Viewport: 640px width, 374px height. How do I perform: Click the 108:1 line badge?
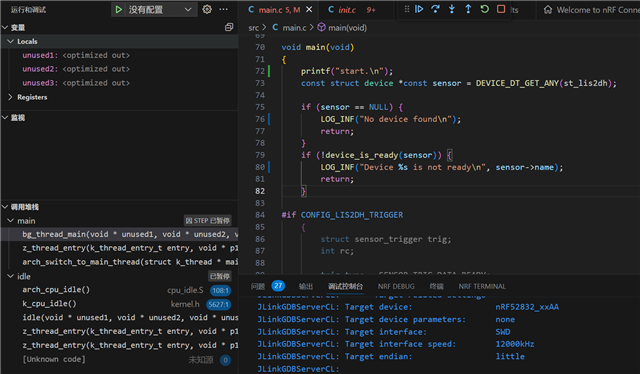[x=220, y=290]
